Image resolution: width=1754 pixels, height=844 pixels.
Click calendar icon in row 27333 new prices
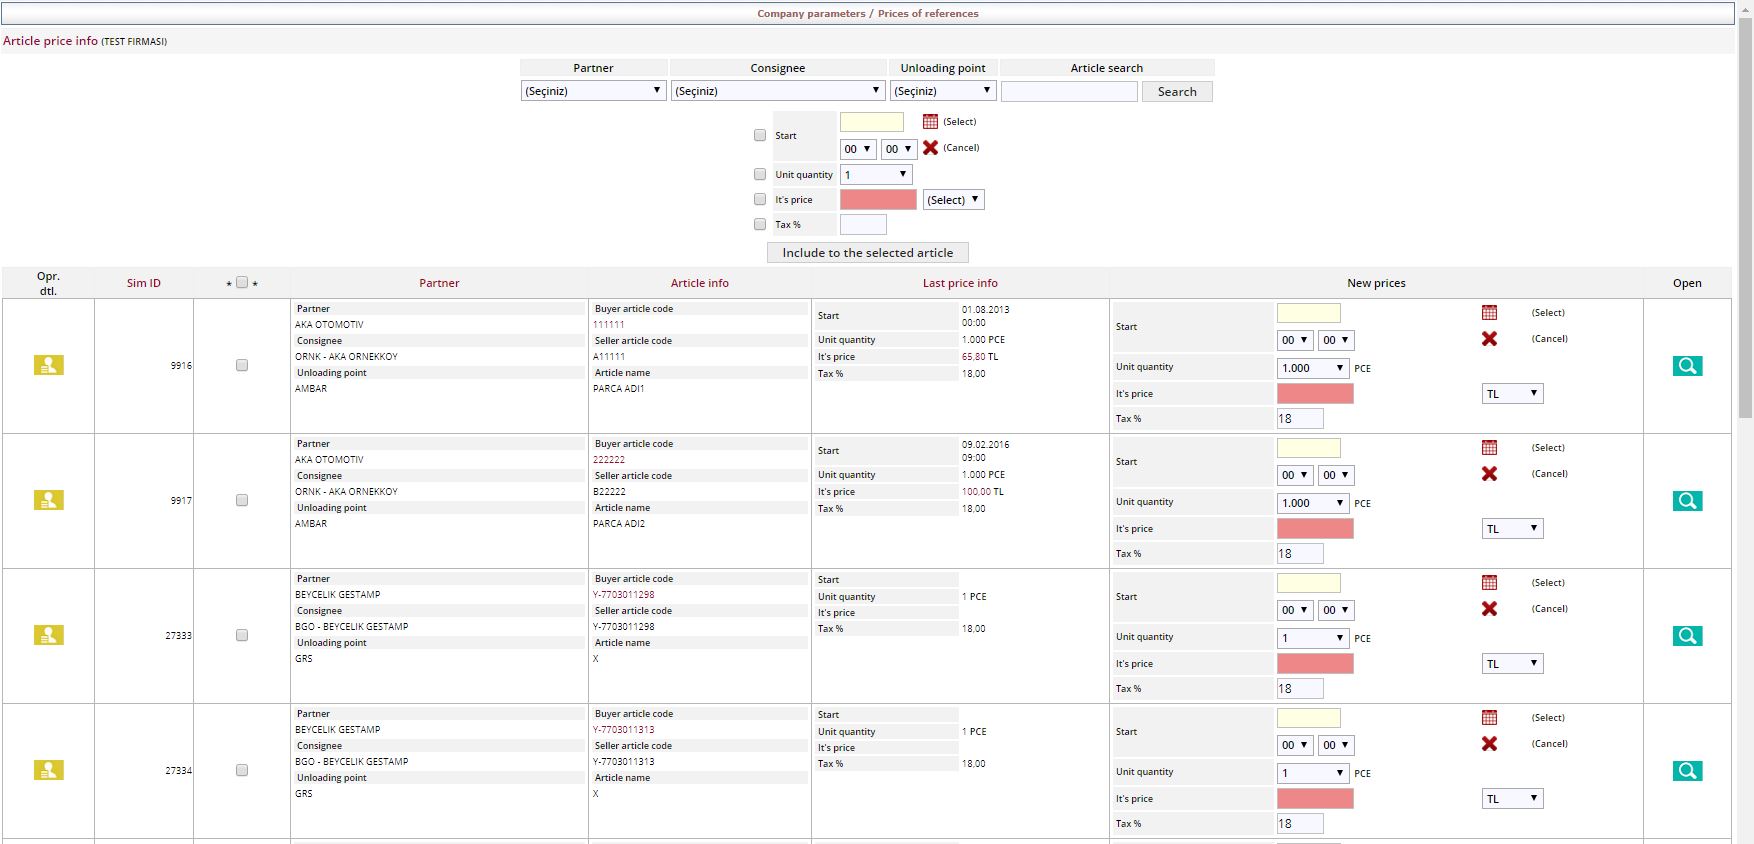point(1489,583)
